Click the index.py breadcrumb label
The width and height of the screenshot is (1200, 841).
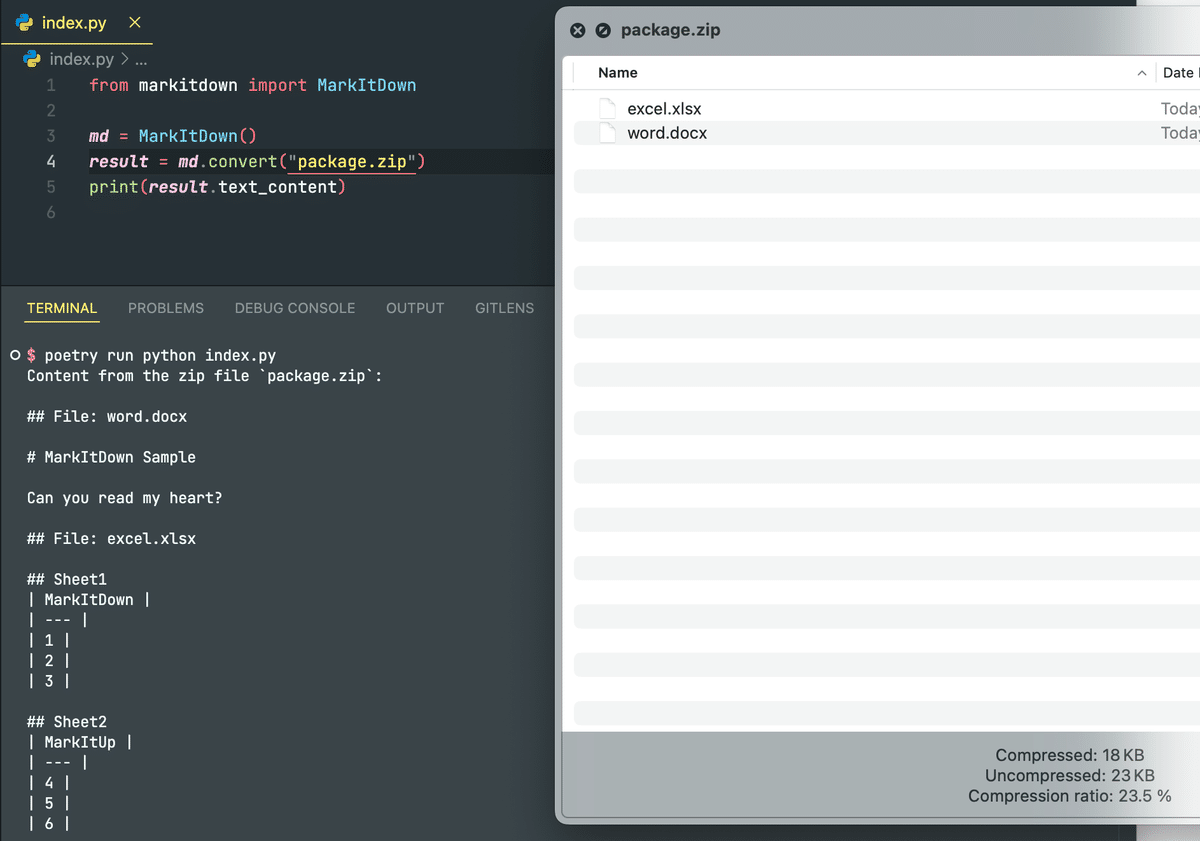(81, 59)
